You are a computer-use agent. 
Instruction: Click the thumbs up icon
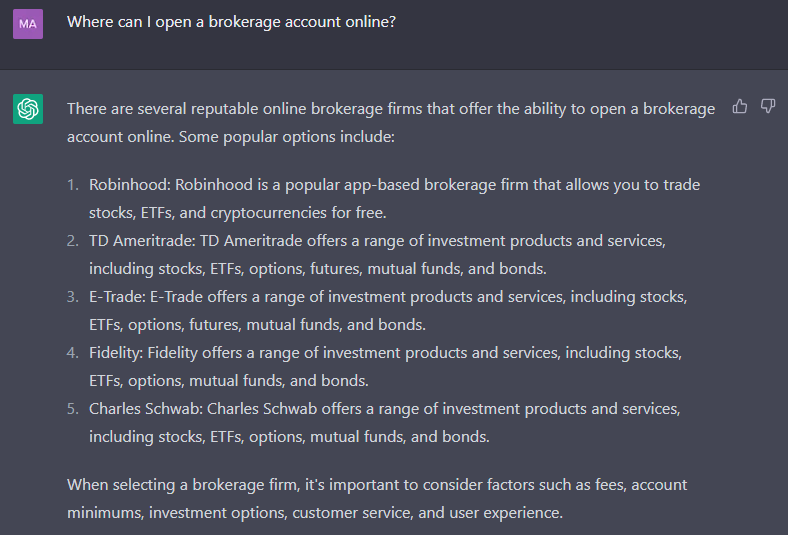coord(740,106)
